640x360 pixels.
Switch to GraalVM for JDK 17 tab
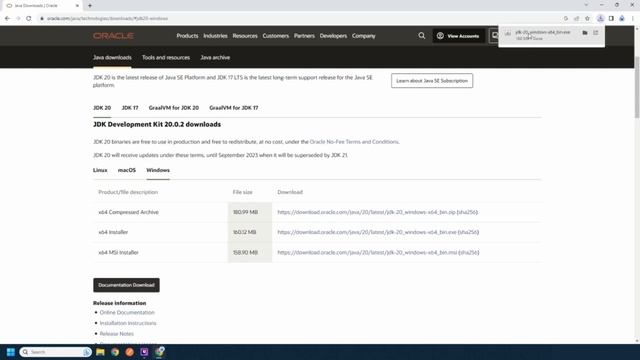[x=234, y=108]
